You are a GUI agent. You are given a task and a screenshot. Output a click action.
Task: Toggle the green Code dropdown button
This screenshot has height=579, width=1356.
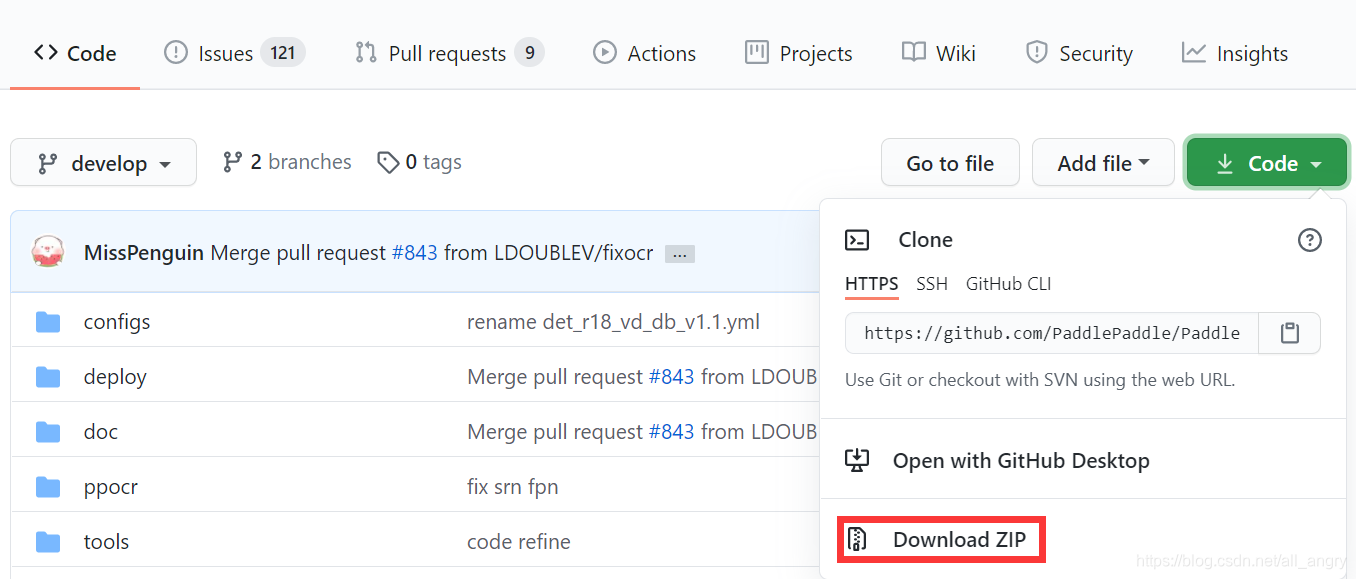pos(1267,163)
